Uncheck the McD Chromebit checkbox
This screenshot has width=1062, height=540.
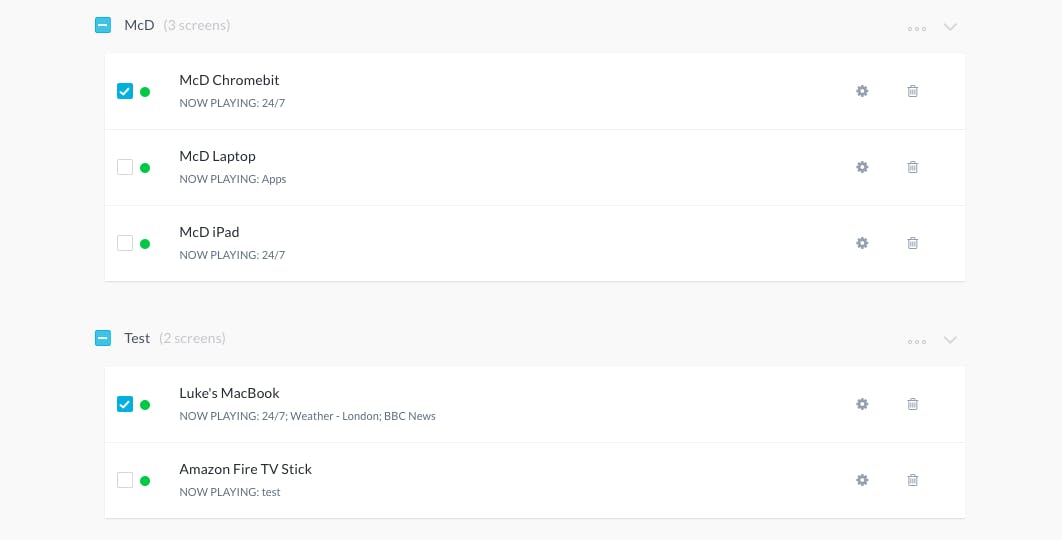125,91
